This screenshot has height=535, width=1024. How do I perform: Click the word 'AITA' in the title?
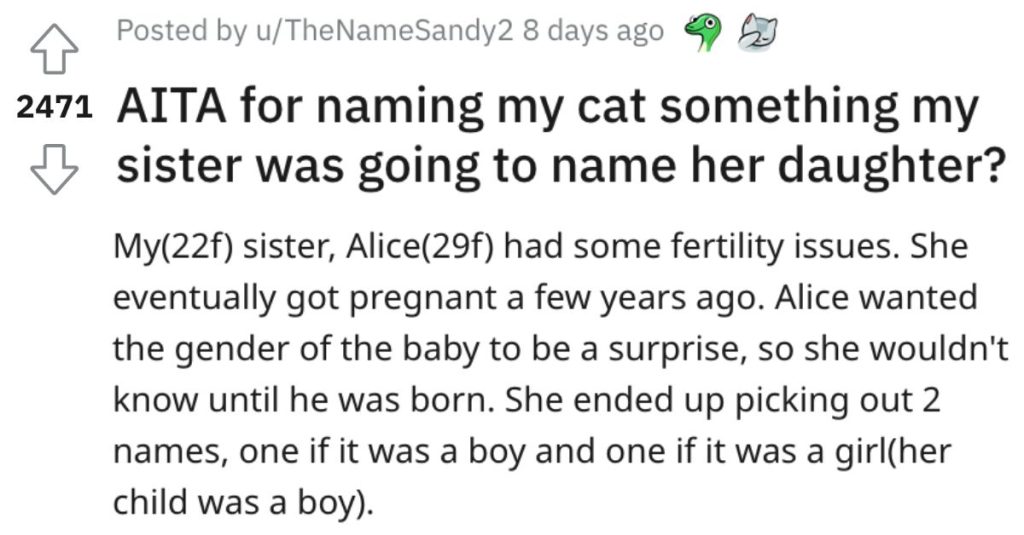[x=171, y=106]
